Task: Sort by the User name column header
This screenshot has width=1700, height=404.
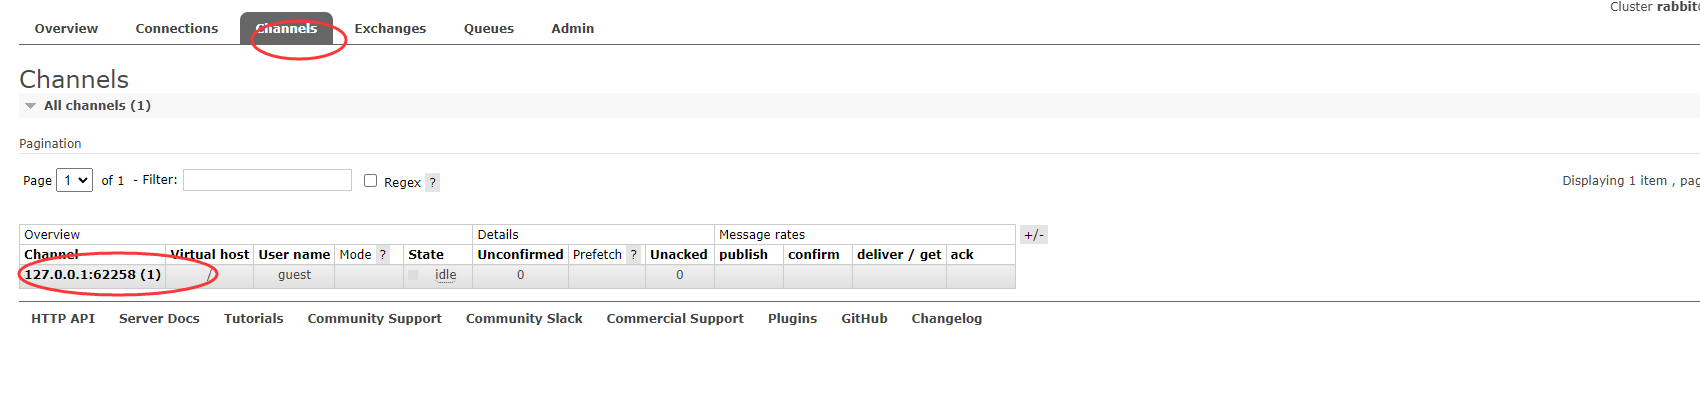Action: [x=294, y=255]
